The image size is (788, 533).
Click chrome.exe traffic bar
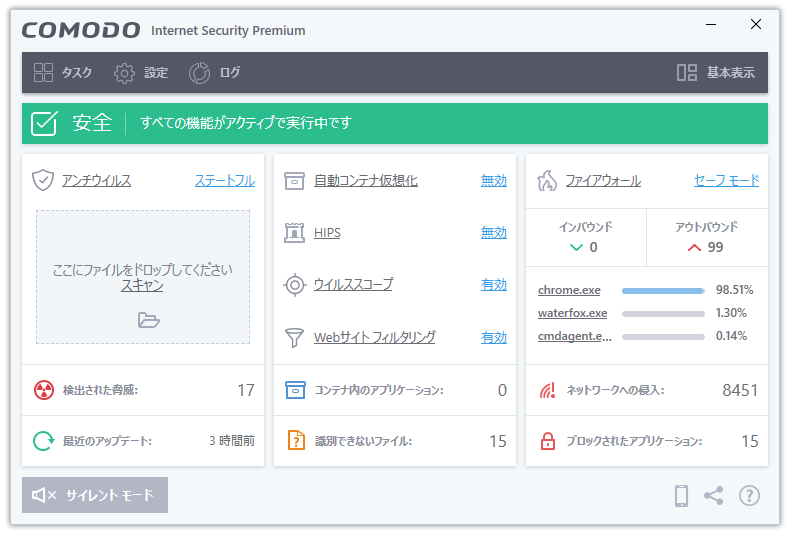663,291
